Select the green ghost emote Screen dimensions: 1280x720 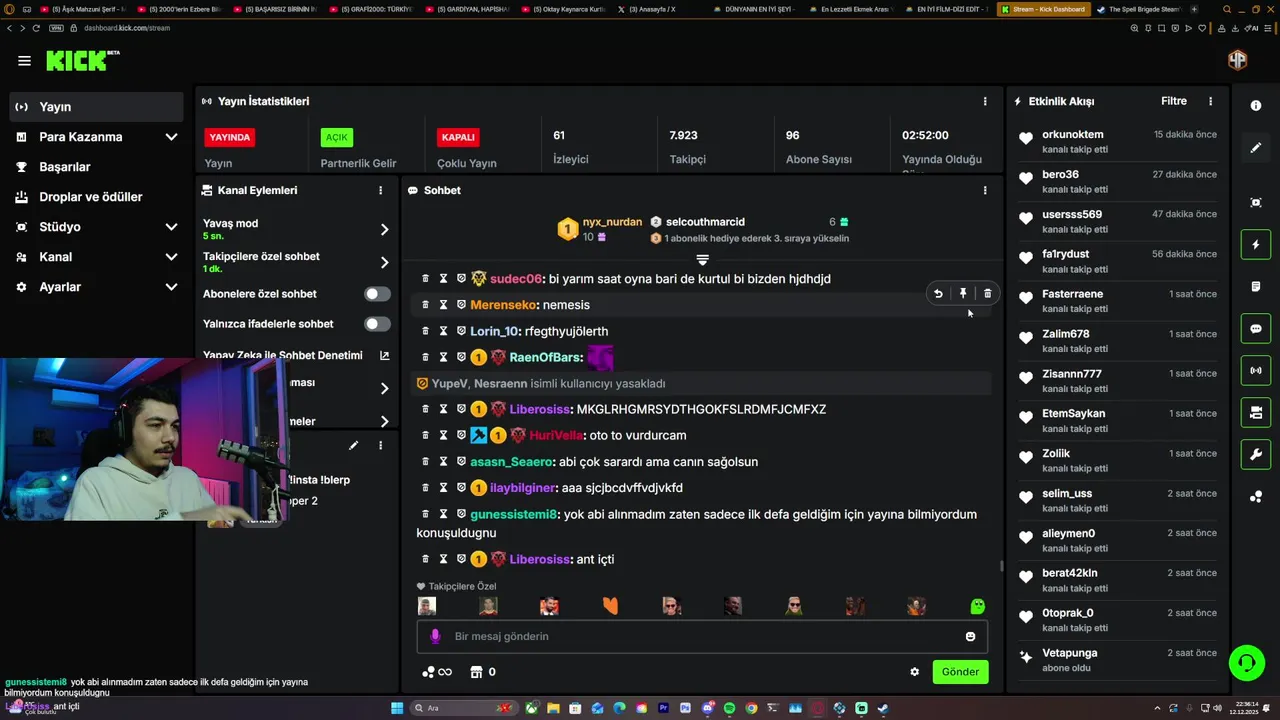tap(978, 606)
